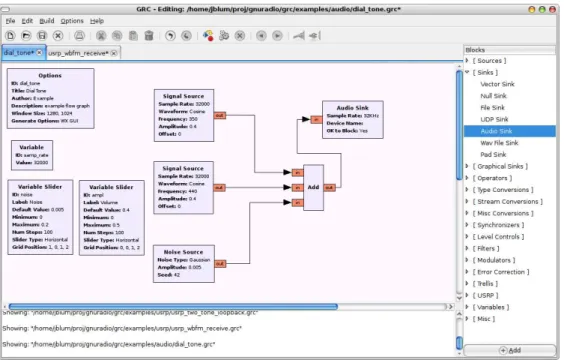Print the flow graph from the toolbar

click(x=79, y=36)
